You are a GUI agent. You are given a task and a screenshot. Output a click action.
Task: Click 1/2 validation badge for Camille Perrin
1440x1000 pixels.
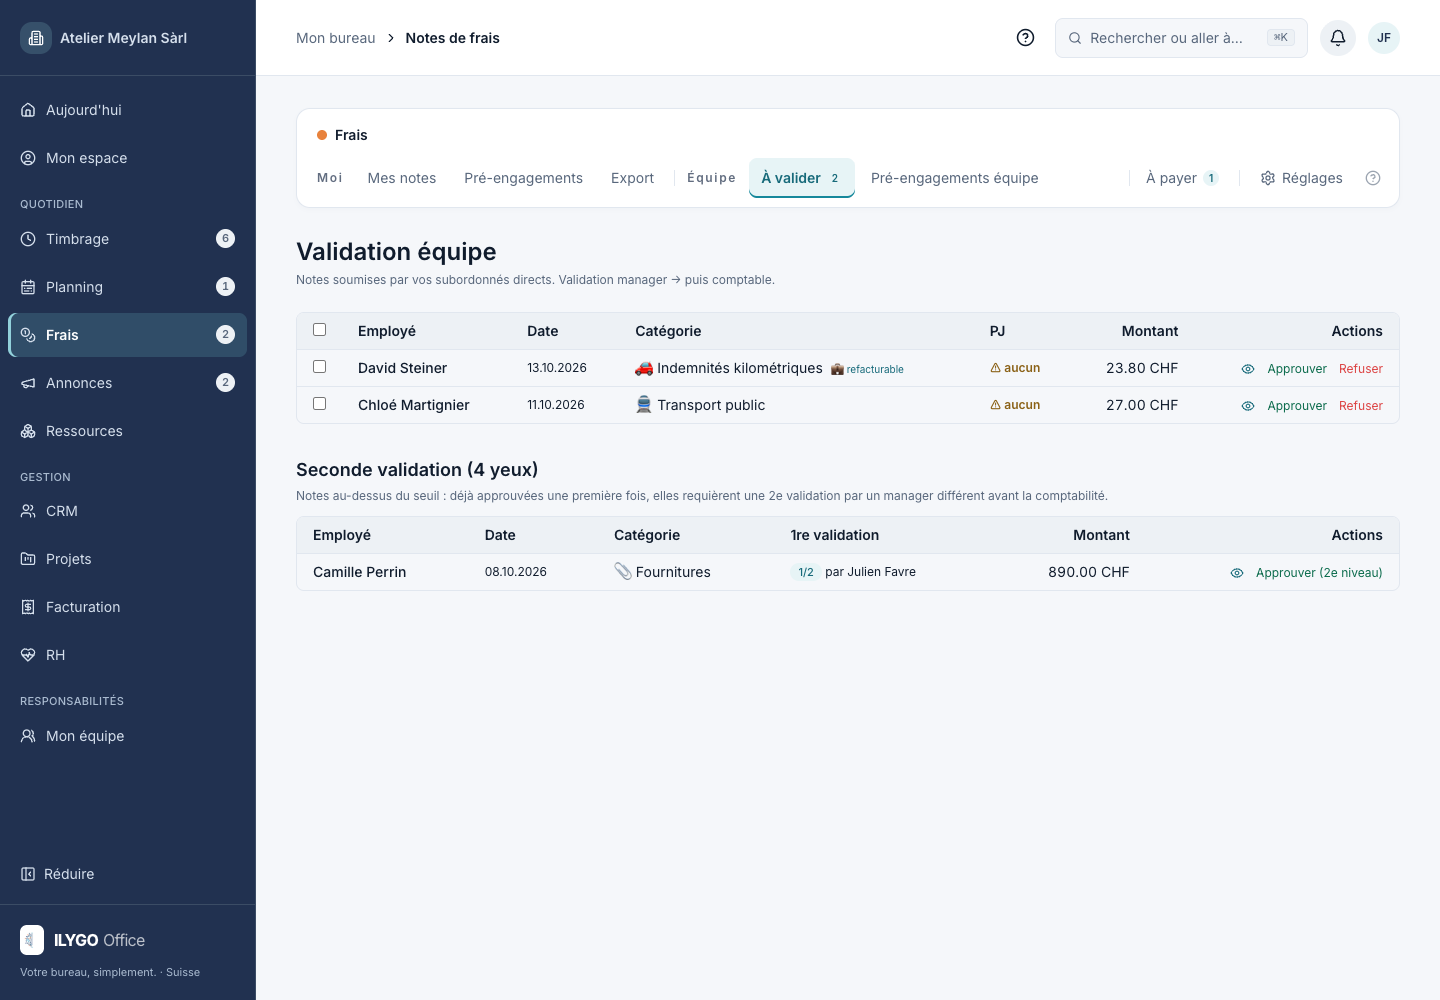(806, 572)
